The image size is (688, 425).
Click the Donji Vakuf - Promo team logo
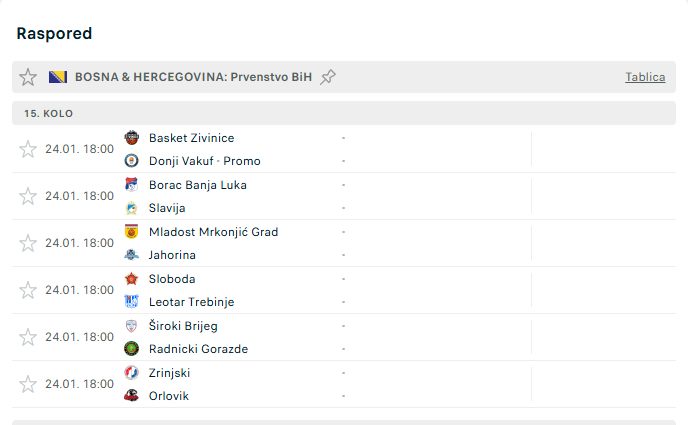click(131, 161)
